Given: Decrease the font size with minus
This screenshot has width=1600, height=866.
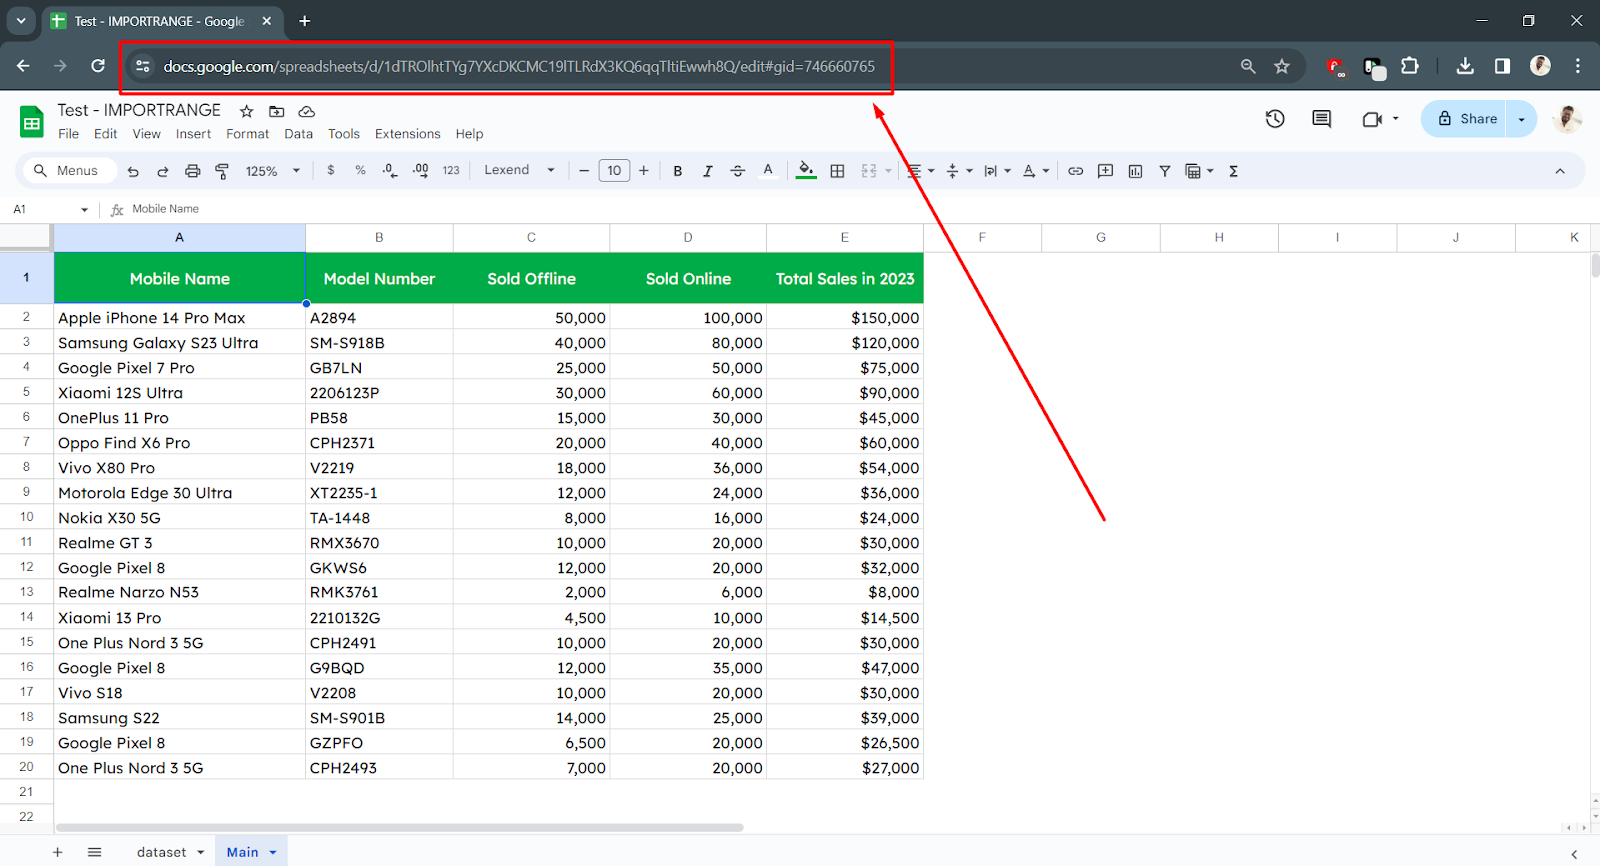Looking at the screenshot, I should (x=584, y=171).
